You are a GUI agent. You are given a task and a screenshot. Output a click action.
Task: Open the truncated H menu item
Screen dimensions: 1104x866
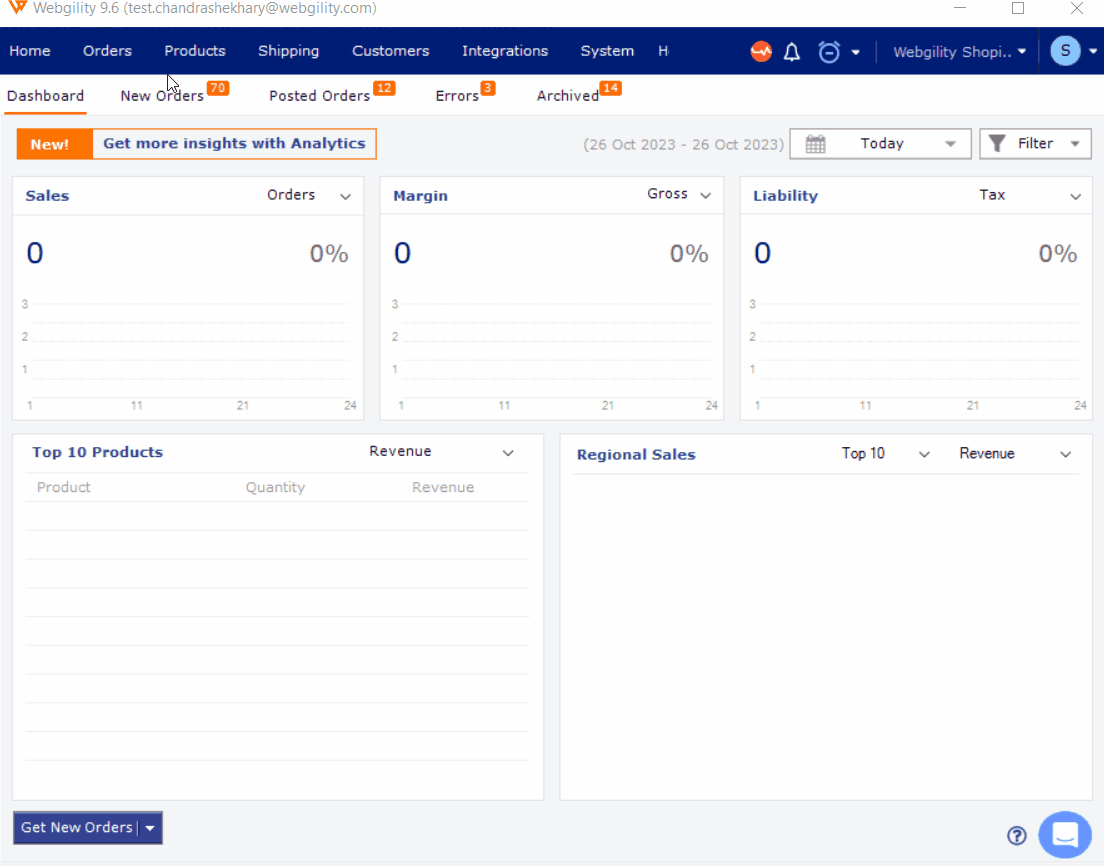(663, 51)
